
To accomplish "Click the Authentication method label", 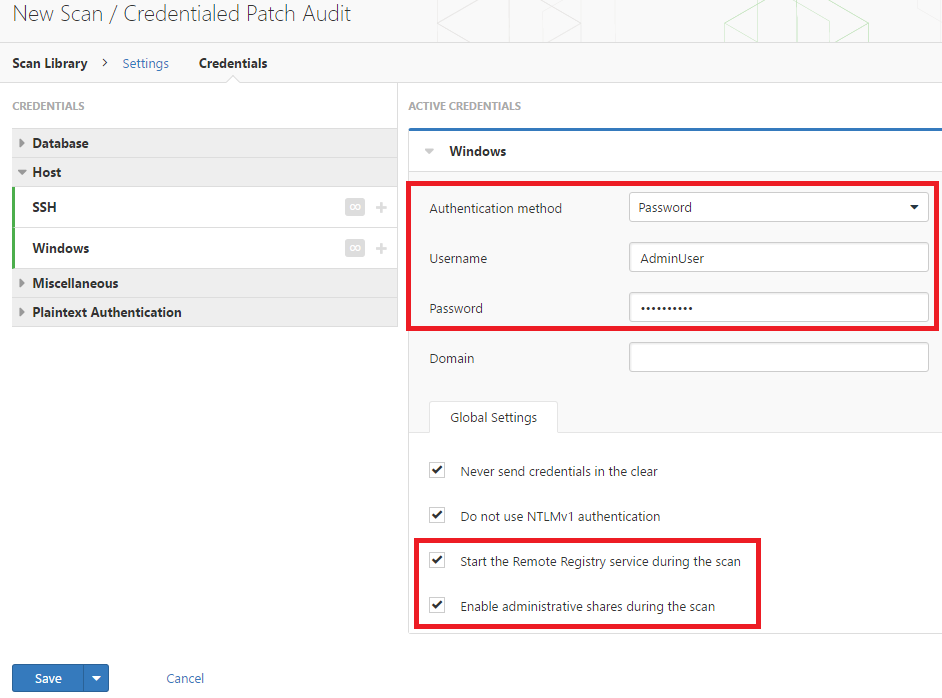I will [x=496, y=208].
